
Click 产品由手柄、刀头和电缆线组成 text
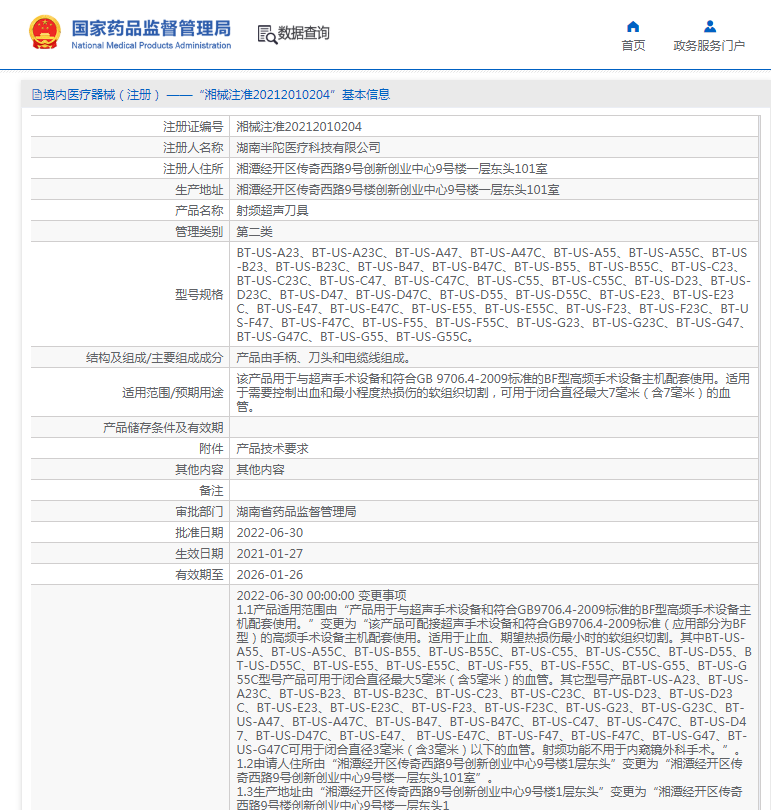pos(324,357)
